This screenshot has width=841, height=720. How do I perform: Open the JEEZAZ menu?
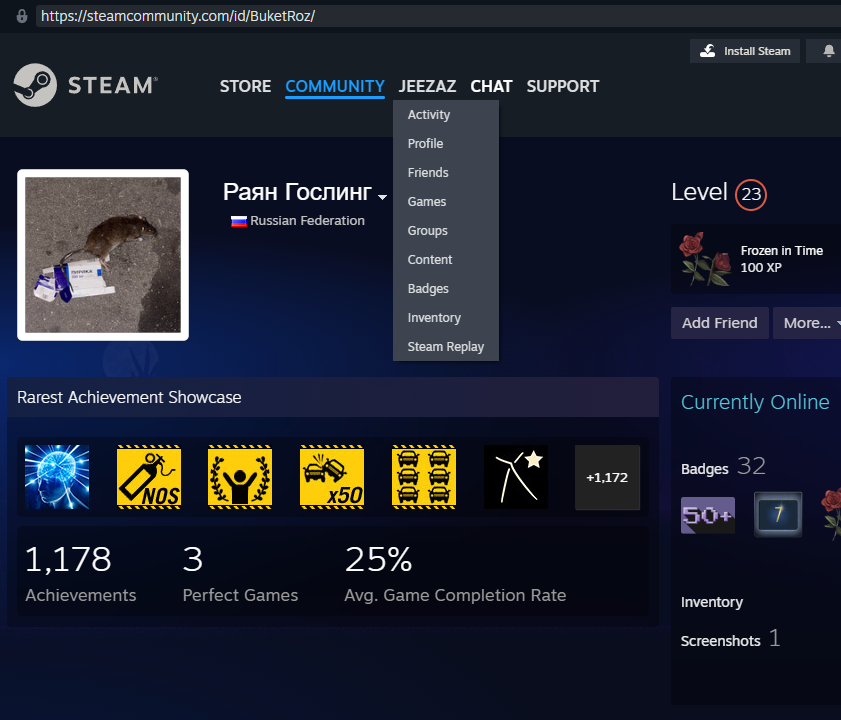click(427, 86)
